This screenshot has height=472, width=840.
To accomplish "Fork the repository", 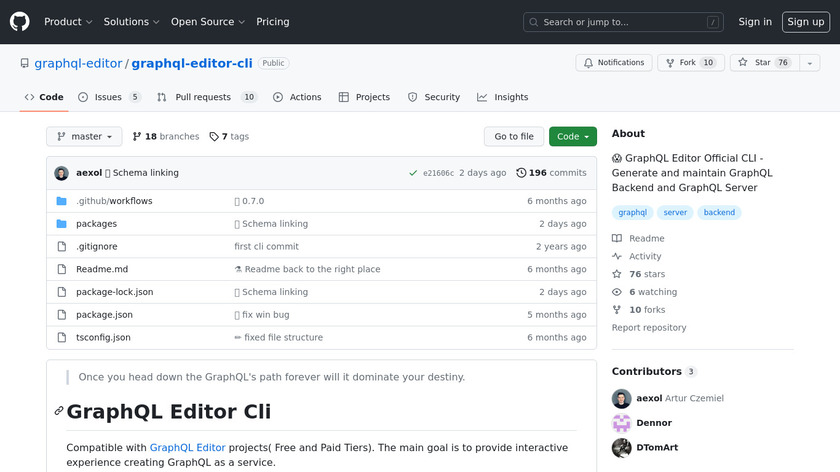I will (691, 63).
